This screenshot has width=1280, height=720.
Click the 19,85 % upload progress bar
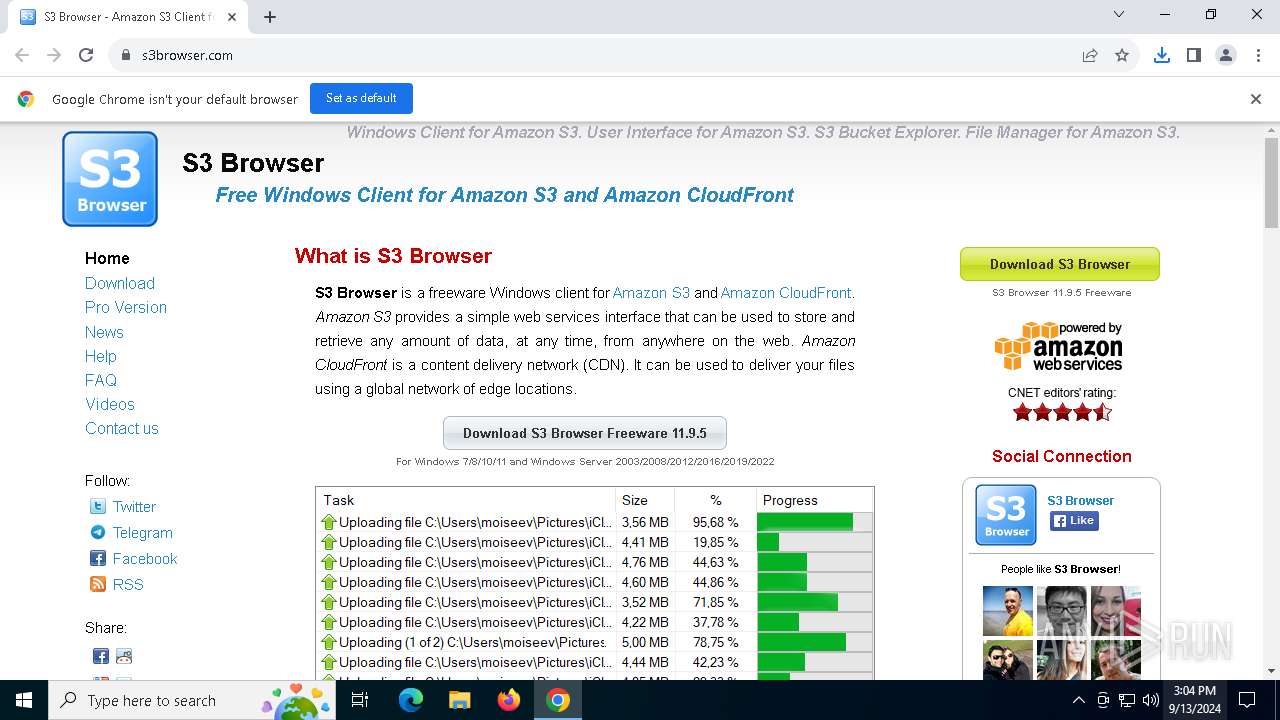814,542
